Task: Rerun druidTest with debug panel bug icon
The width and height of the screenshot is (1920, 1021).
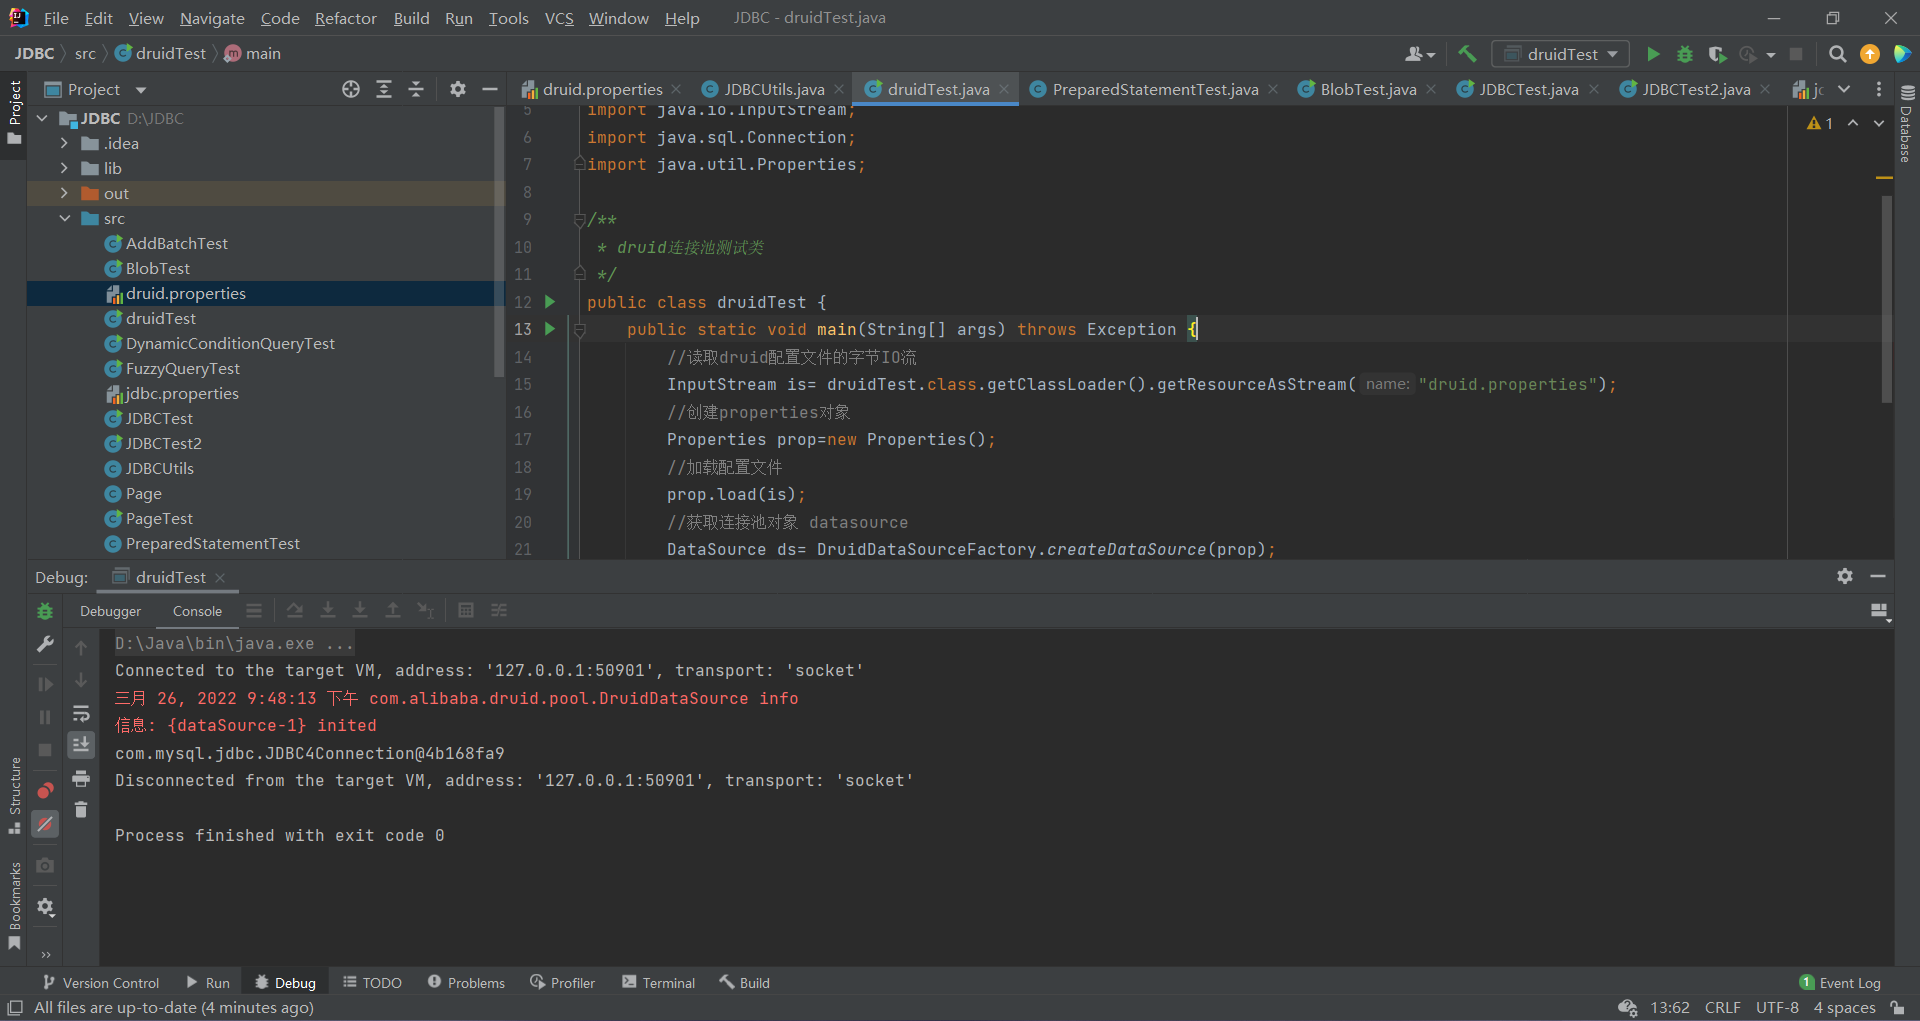Action: (x=45, y=611)
